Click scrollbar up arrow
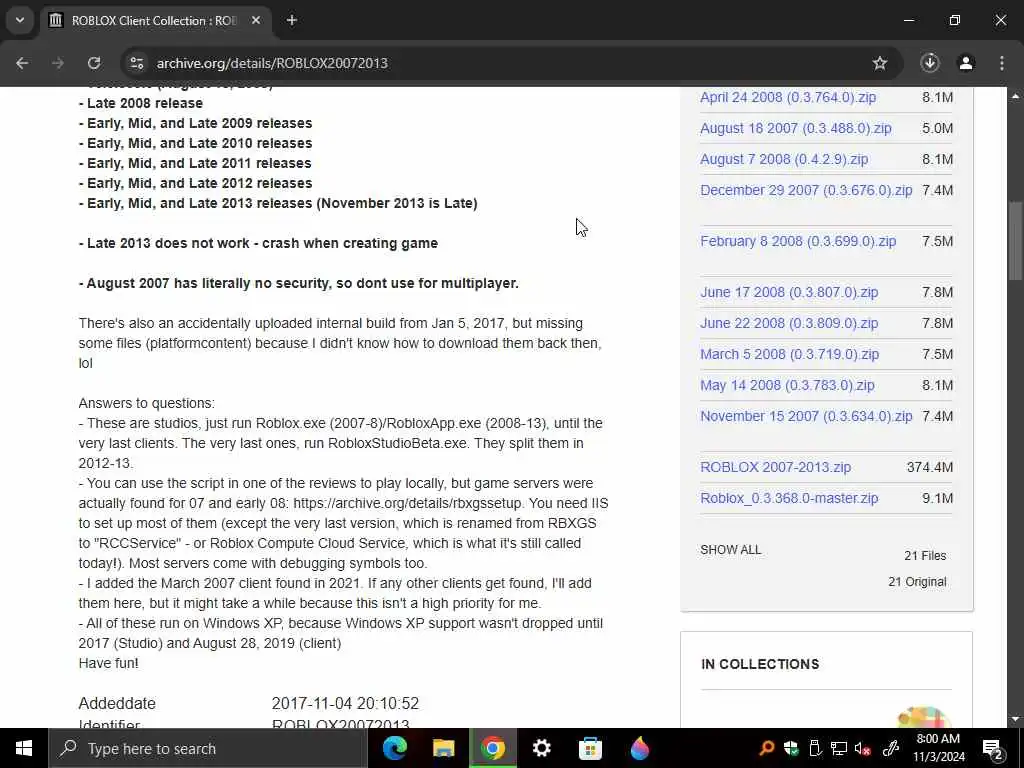 tap(1015, 96)
